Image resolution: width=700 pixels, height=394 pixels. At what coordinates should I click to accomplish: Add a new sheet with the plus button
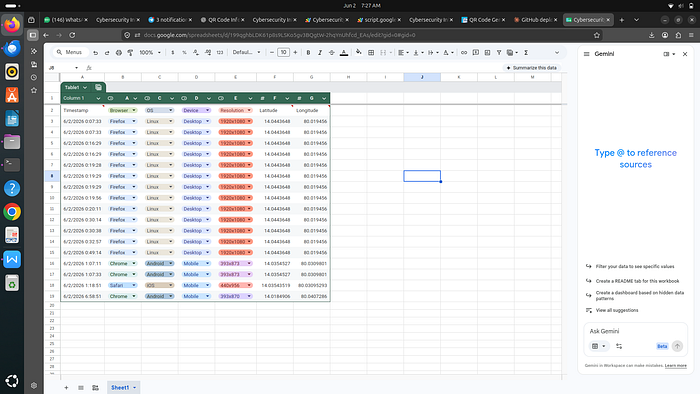click(66, 388)
